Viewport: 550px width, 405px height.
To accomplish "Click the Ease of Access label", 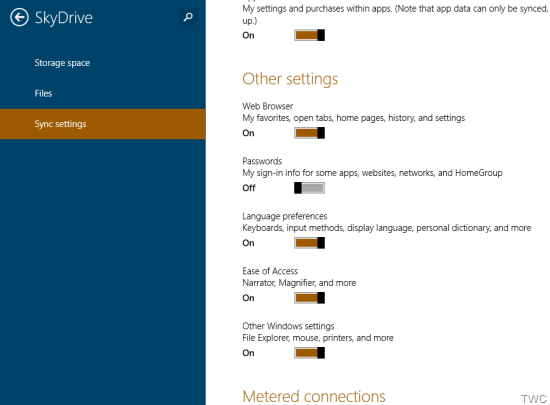I will [x=270, y=271].
